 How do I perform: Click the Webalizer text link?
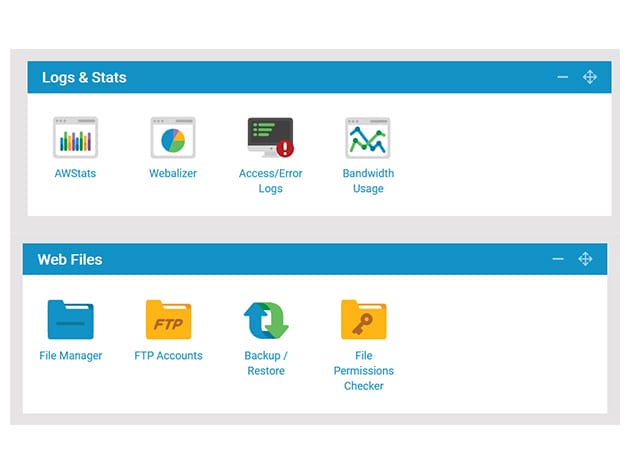click(173, 173)
